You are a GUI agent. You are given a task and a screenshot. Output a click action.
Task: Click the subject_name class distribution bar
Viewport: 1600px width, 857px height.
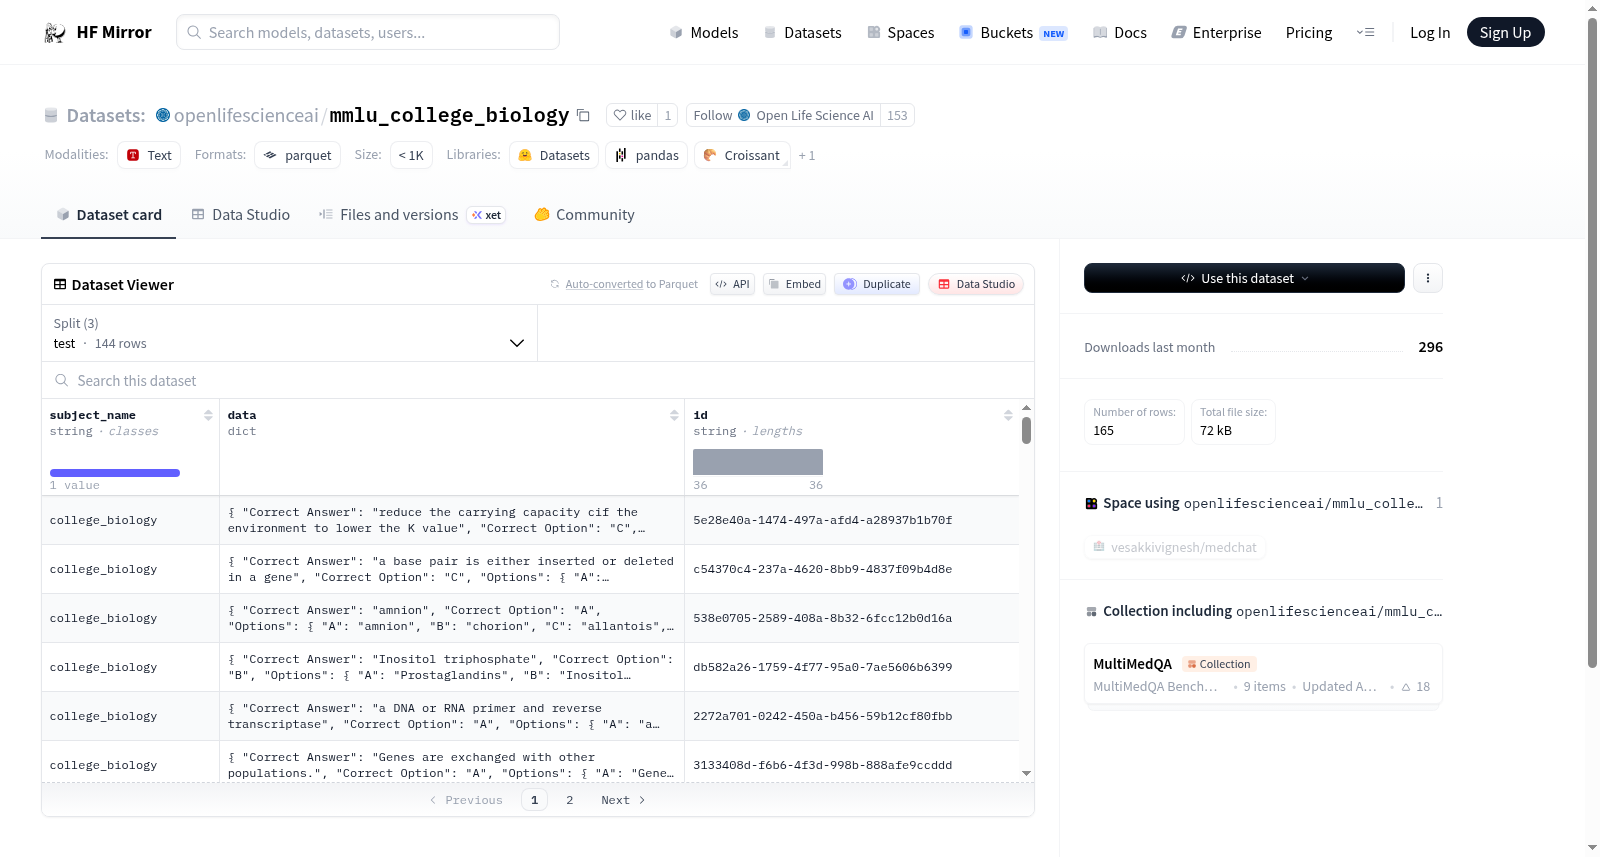click(115, 473)
